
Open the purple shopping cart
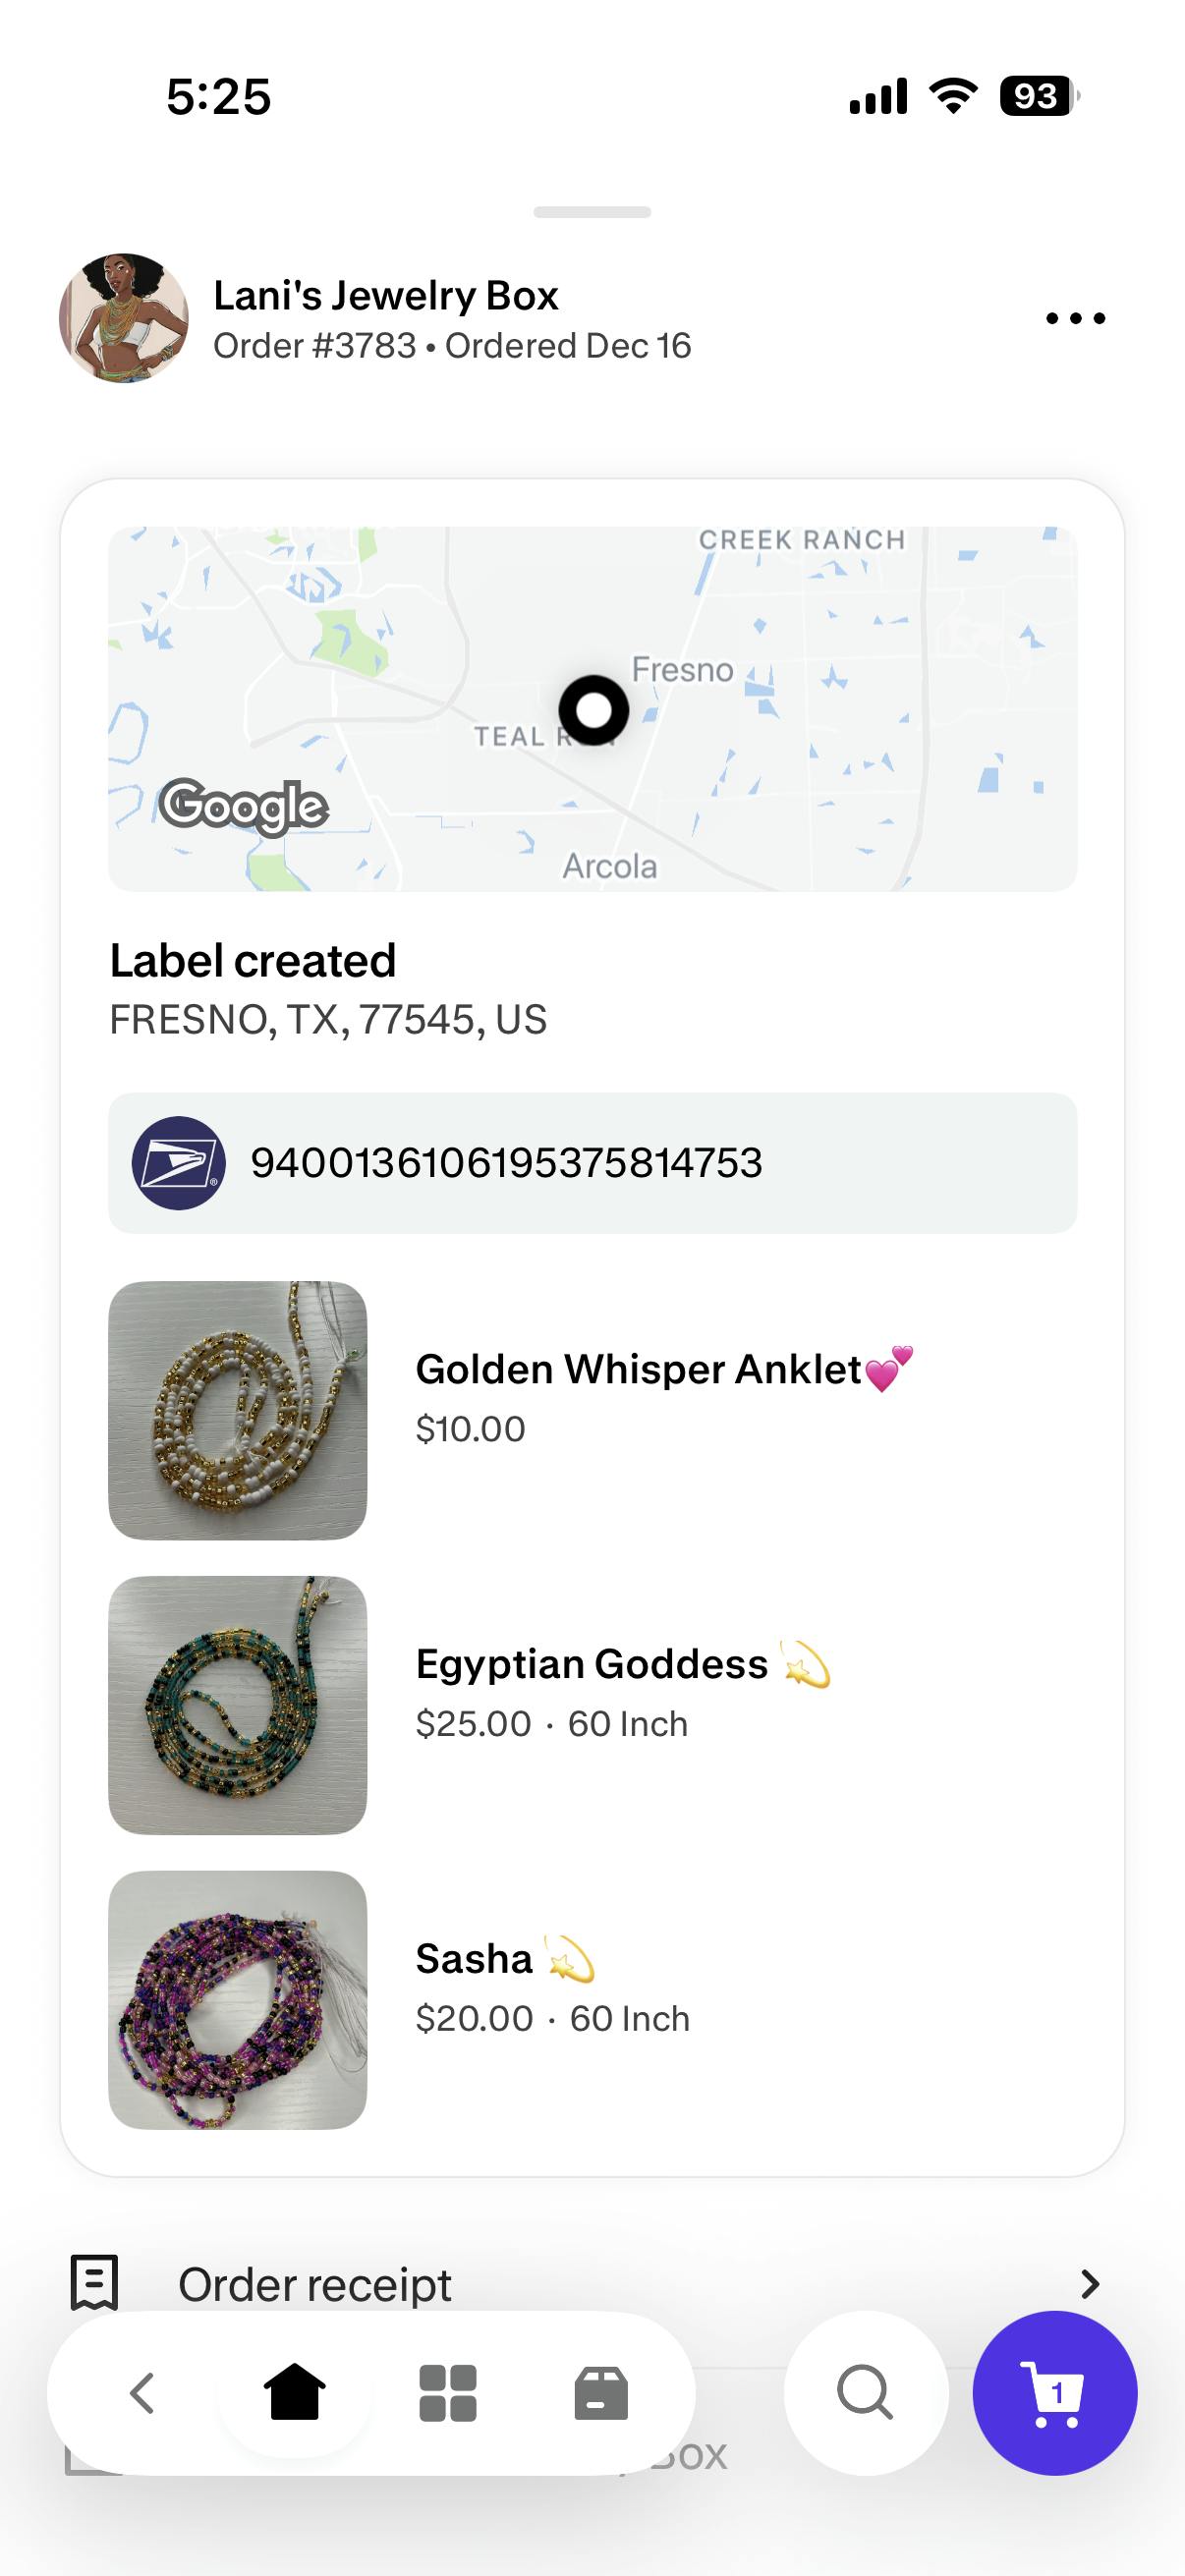(x=1055, y=2393)
